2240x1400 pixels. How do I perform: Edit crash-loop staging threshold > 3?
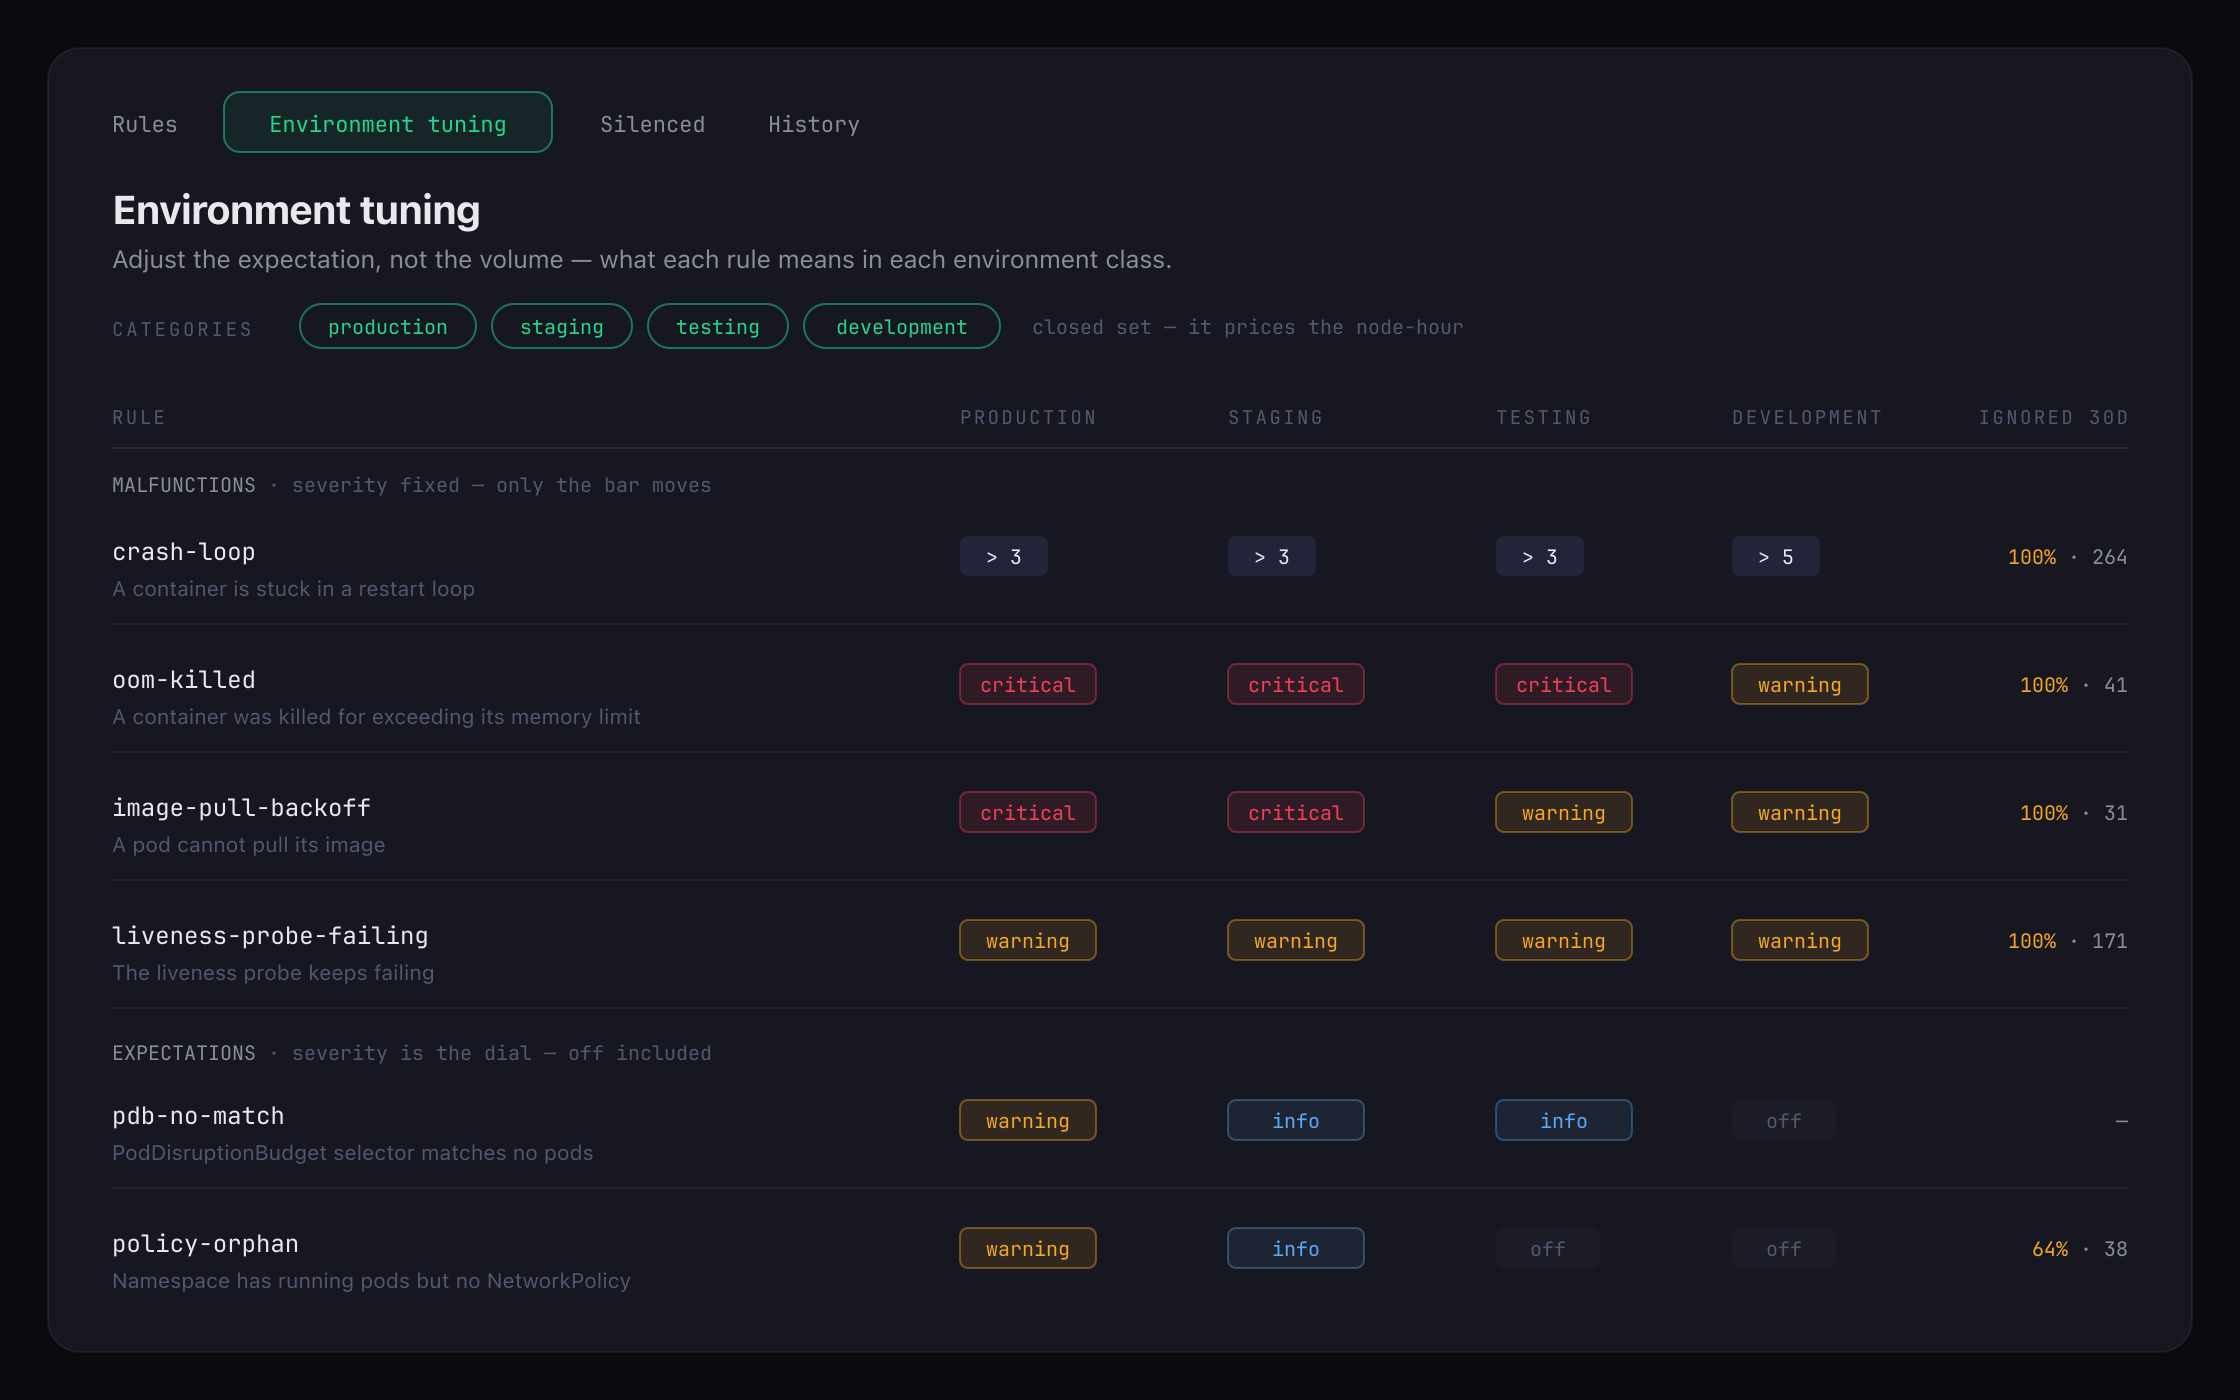(1272, 557)
